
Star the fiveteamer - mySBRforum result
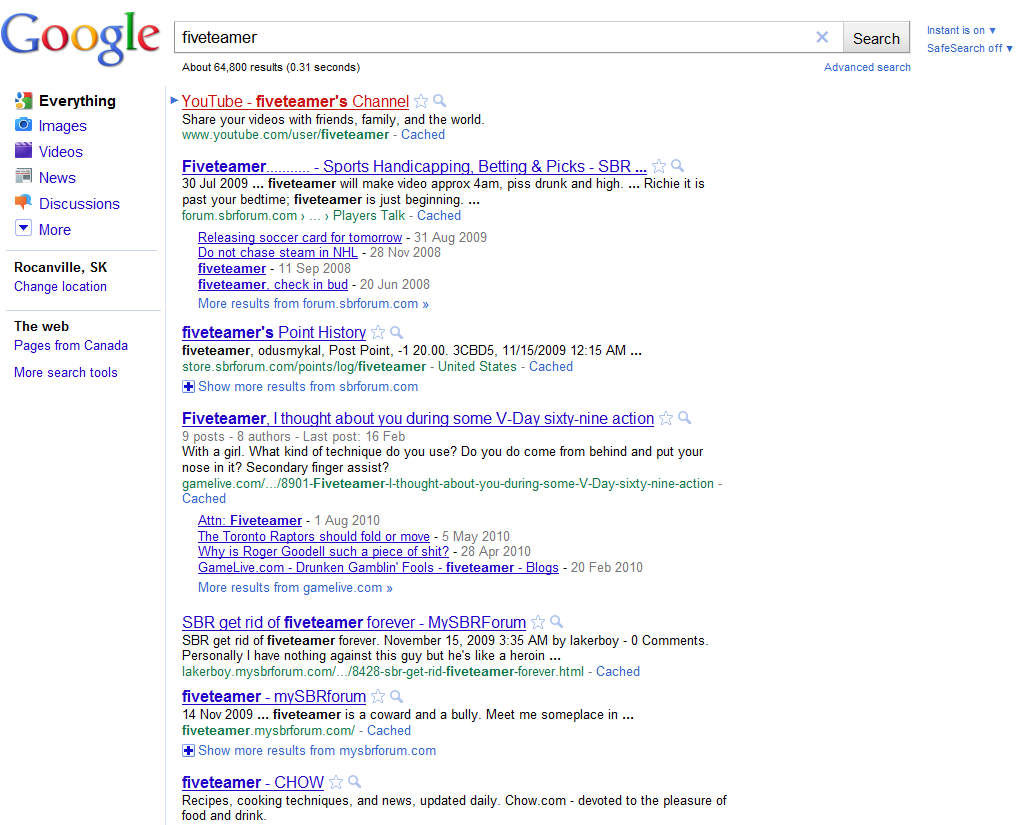[378, 697]
